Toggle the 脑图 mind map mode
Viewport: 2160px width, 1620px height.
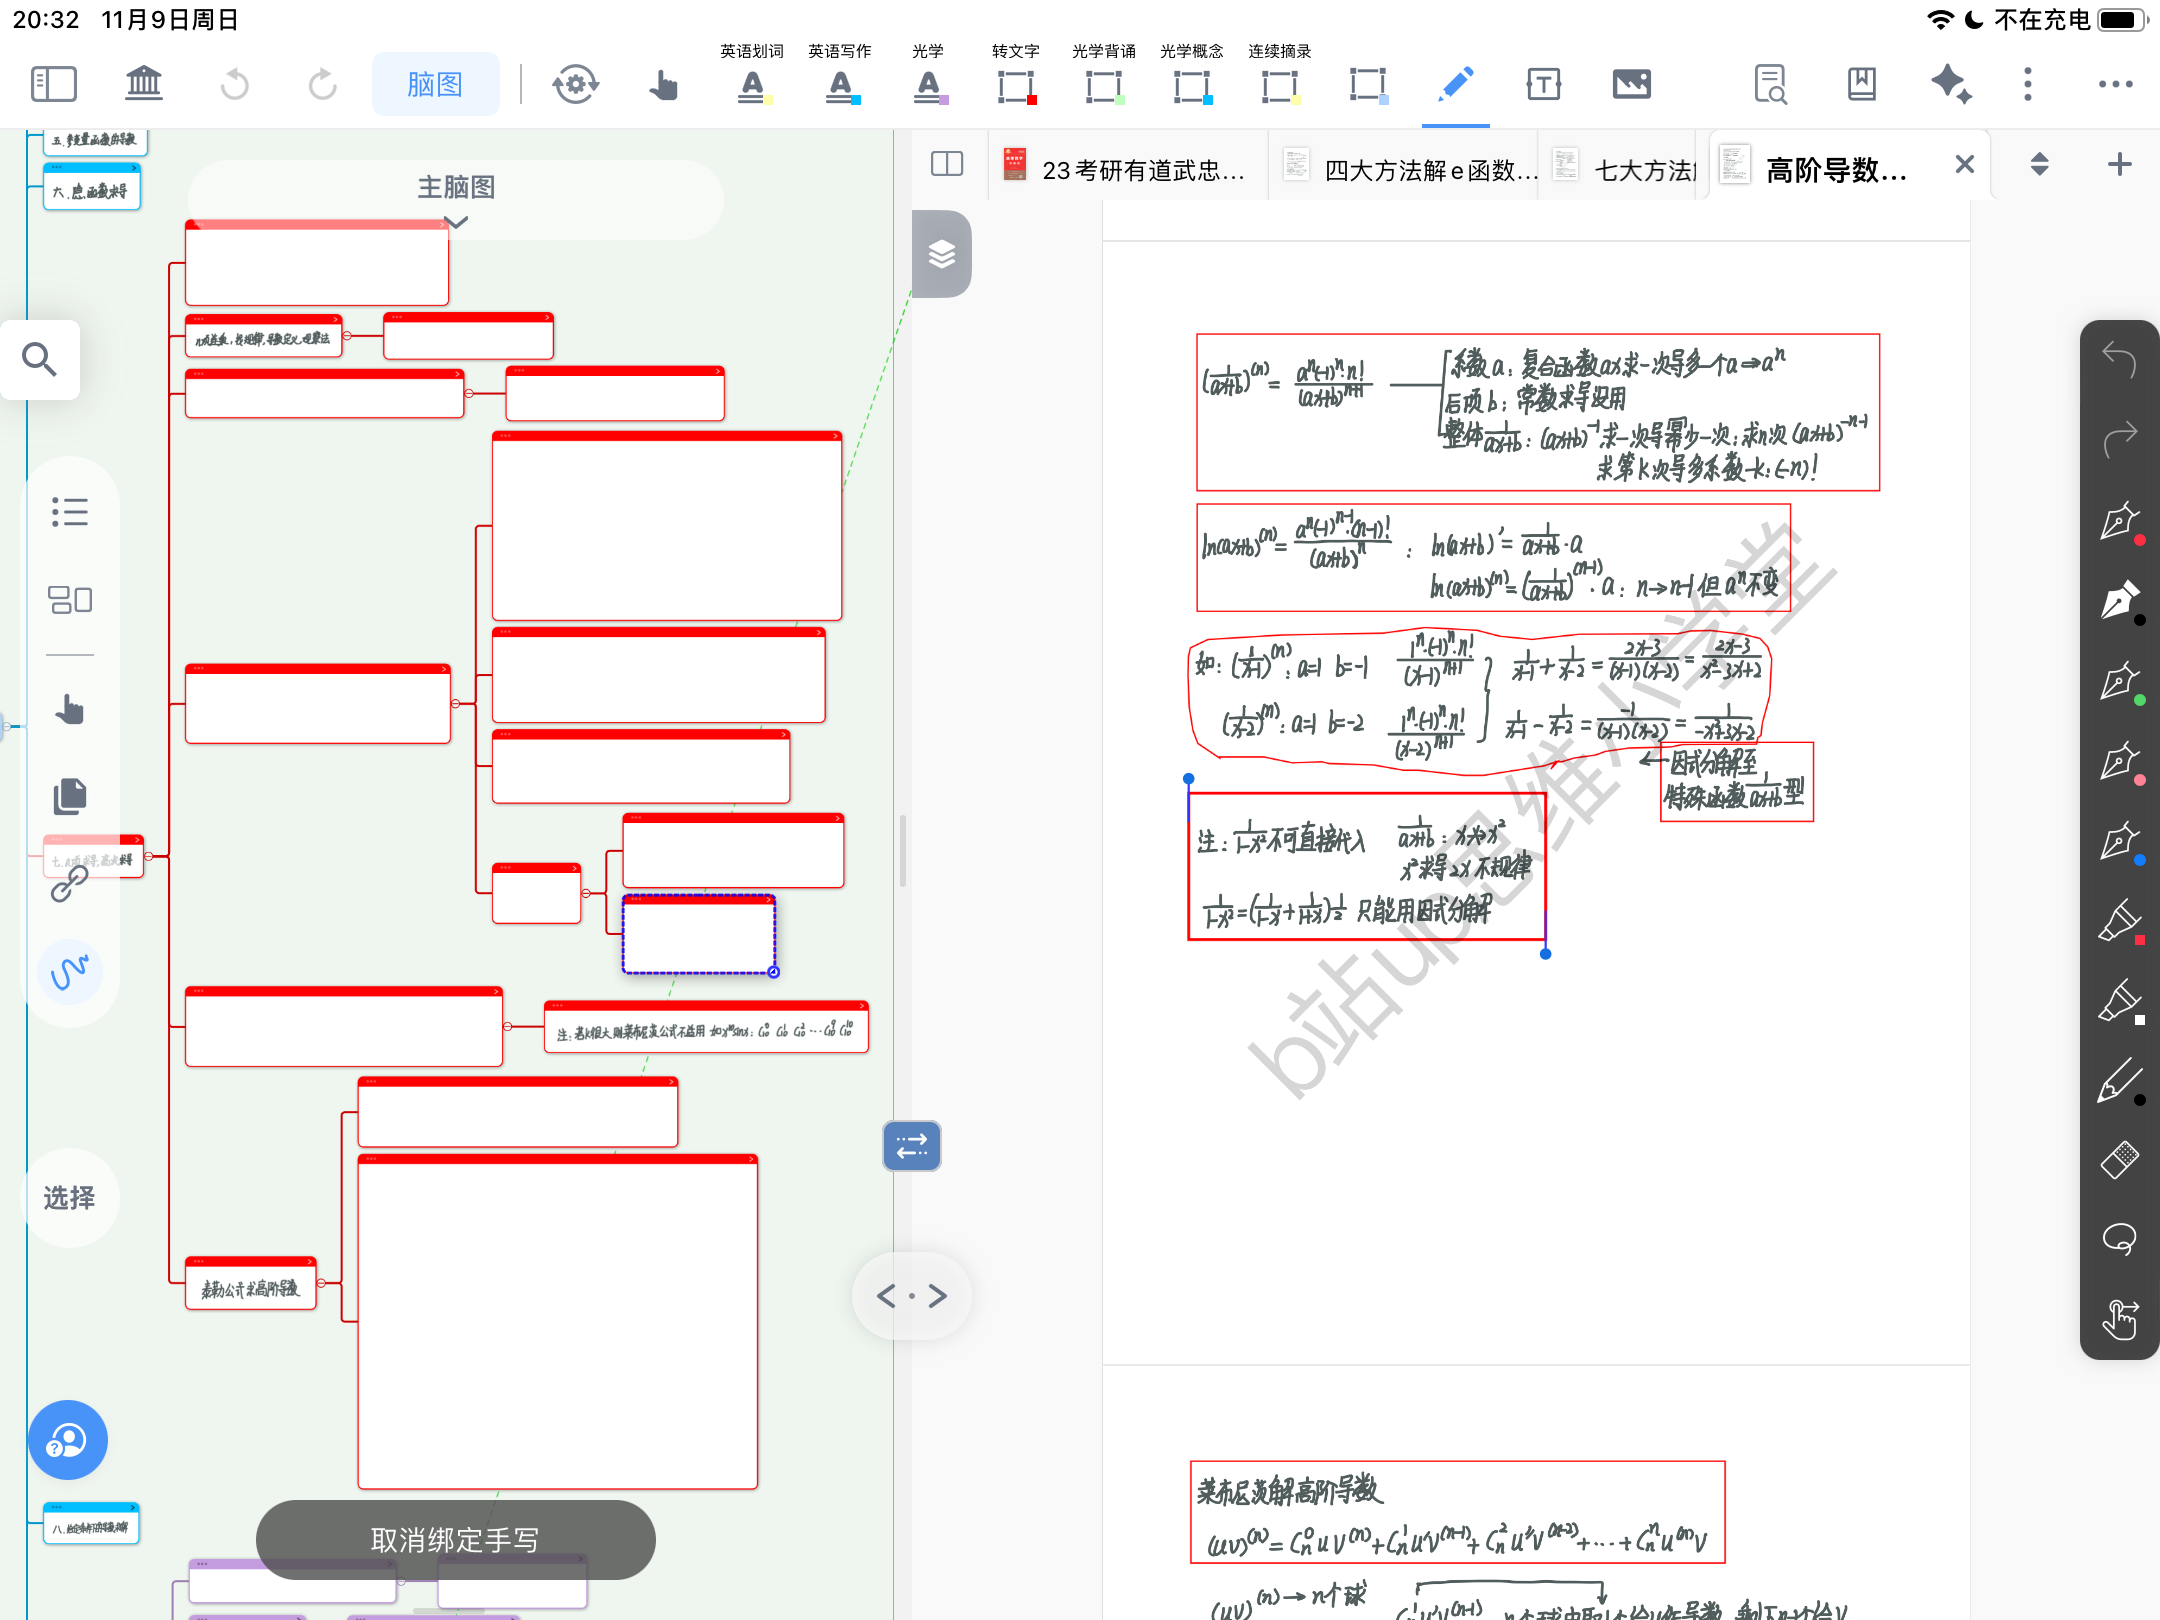[435, 84]
